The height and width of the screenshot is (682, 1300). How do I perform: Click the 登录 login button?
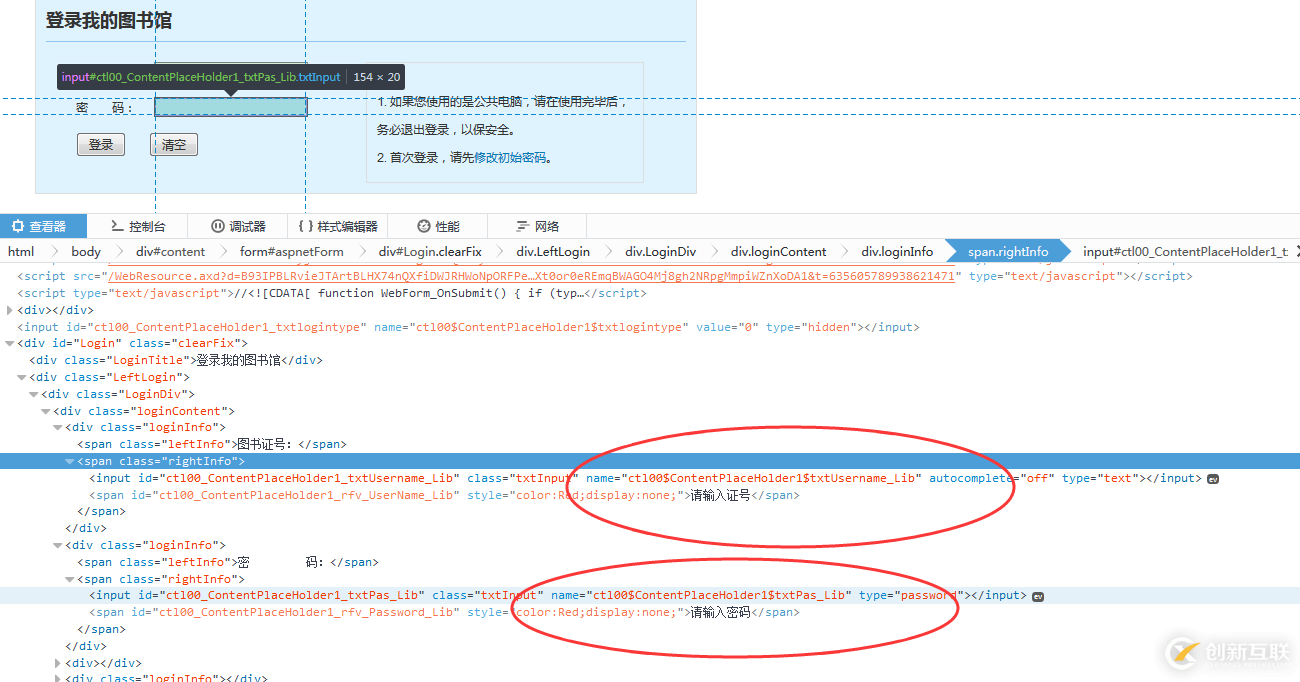point(100,144)
